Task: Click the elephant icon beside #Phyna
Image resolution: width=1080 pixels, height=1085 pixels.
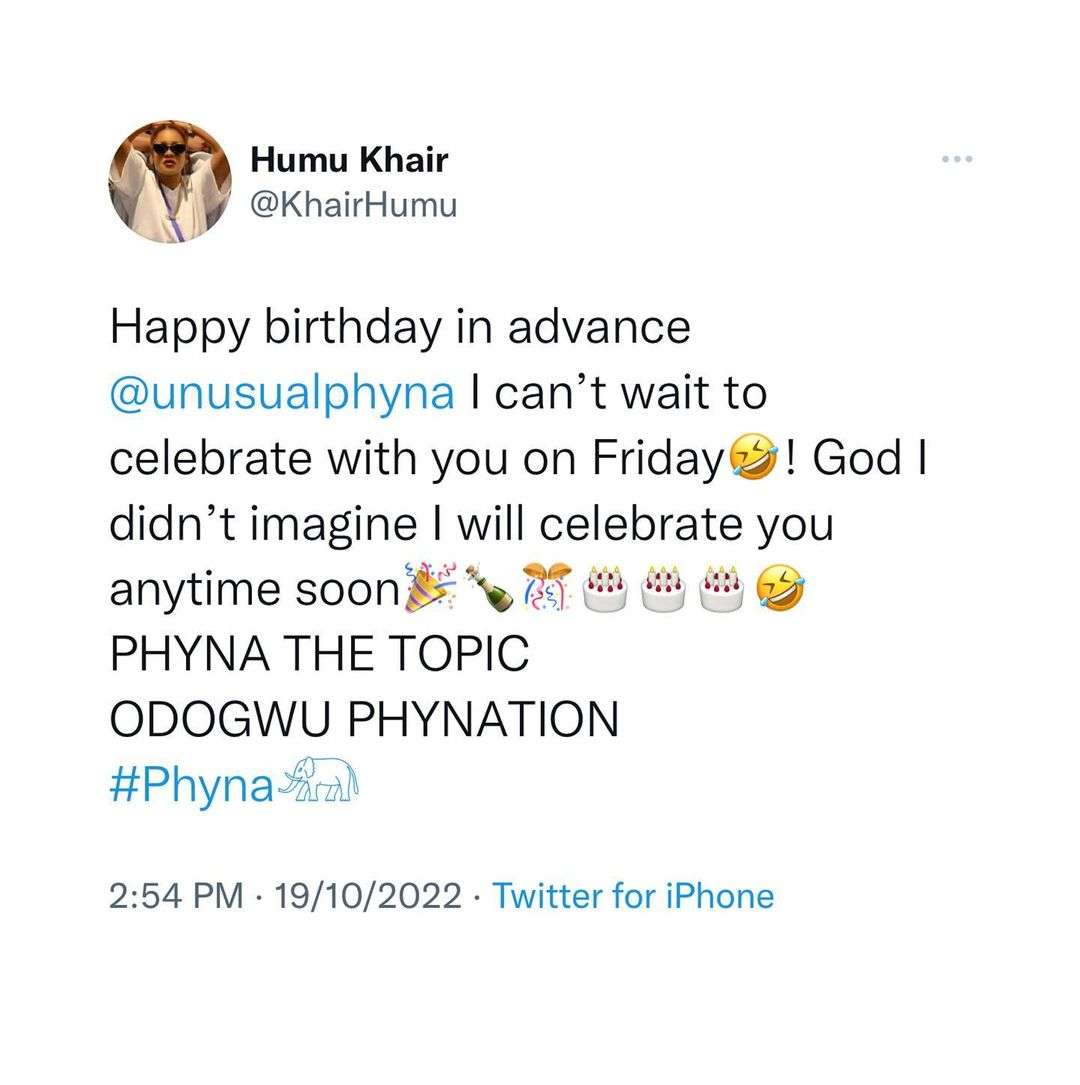Action: coord(317,783)
